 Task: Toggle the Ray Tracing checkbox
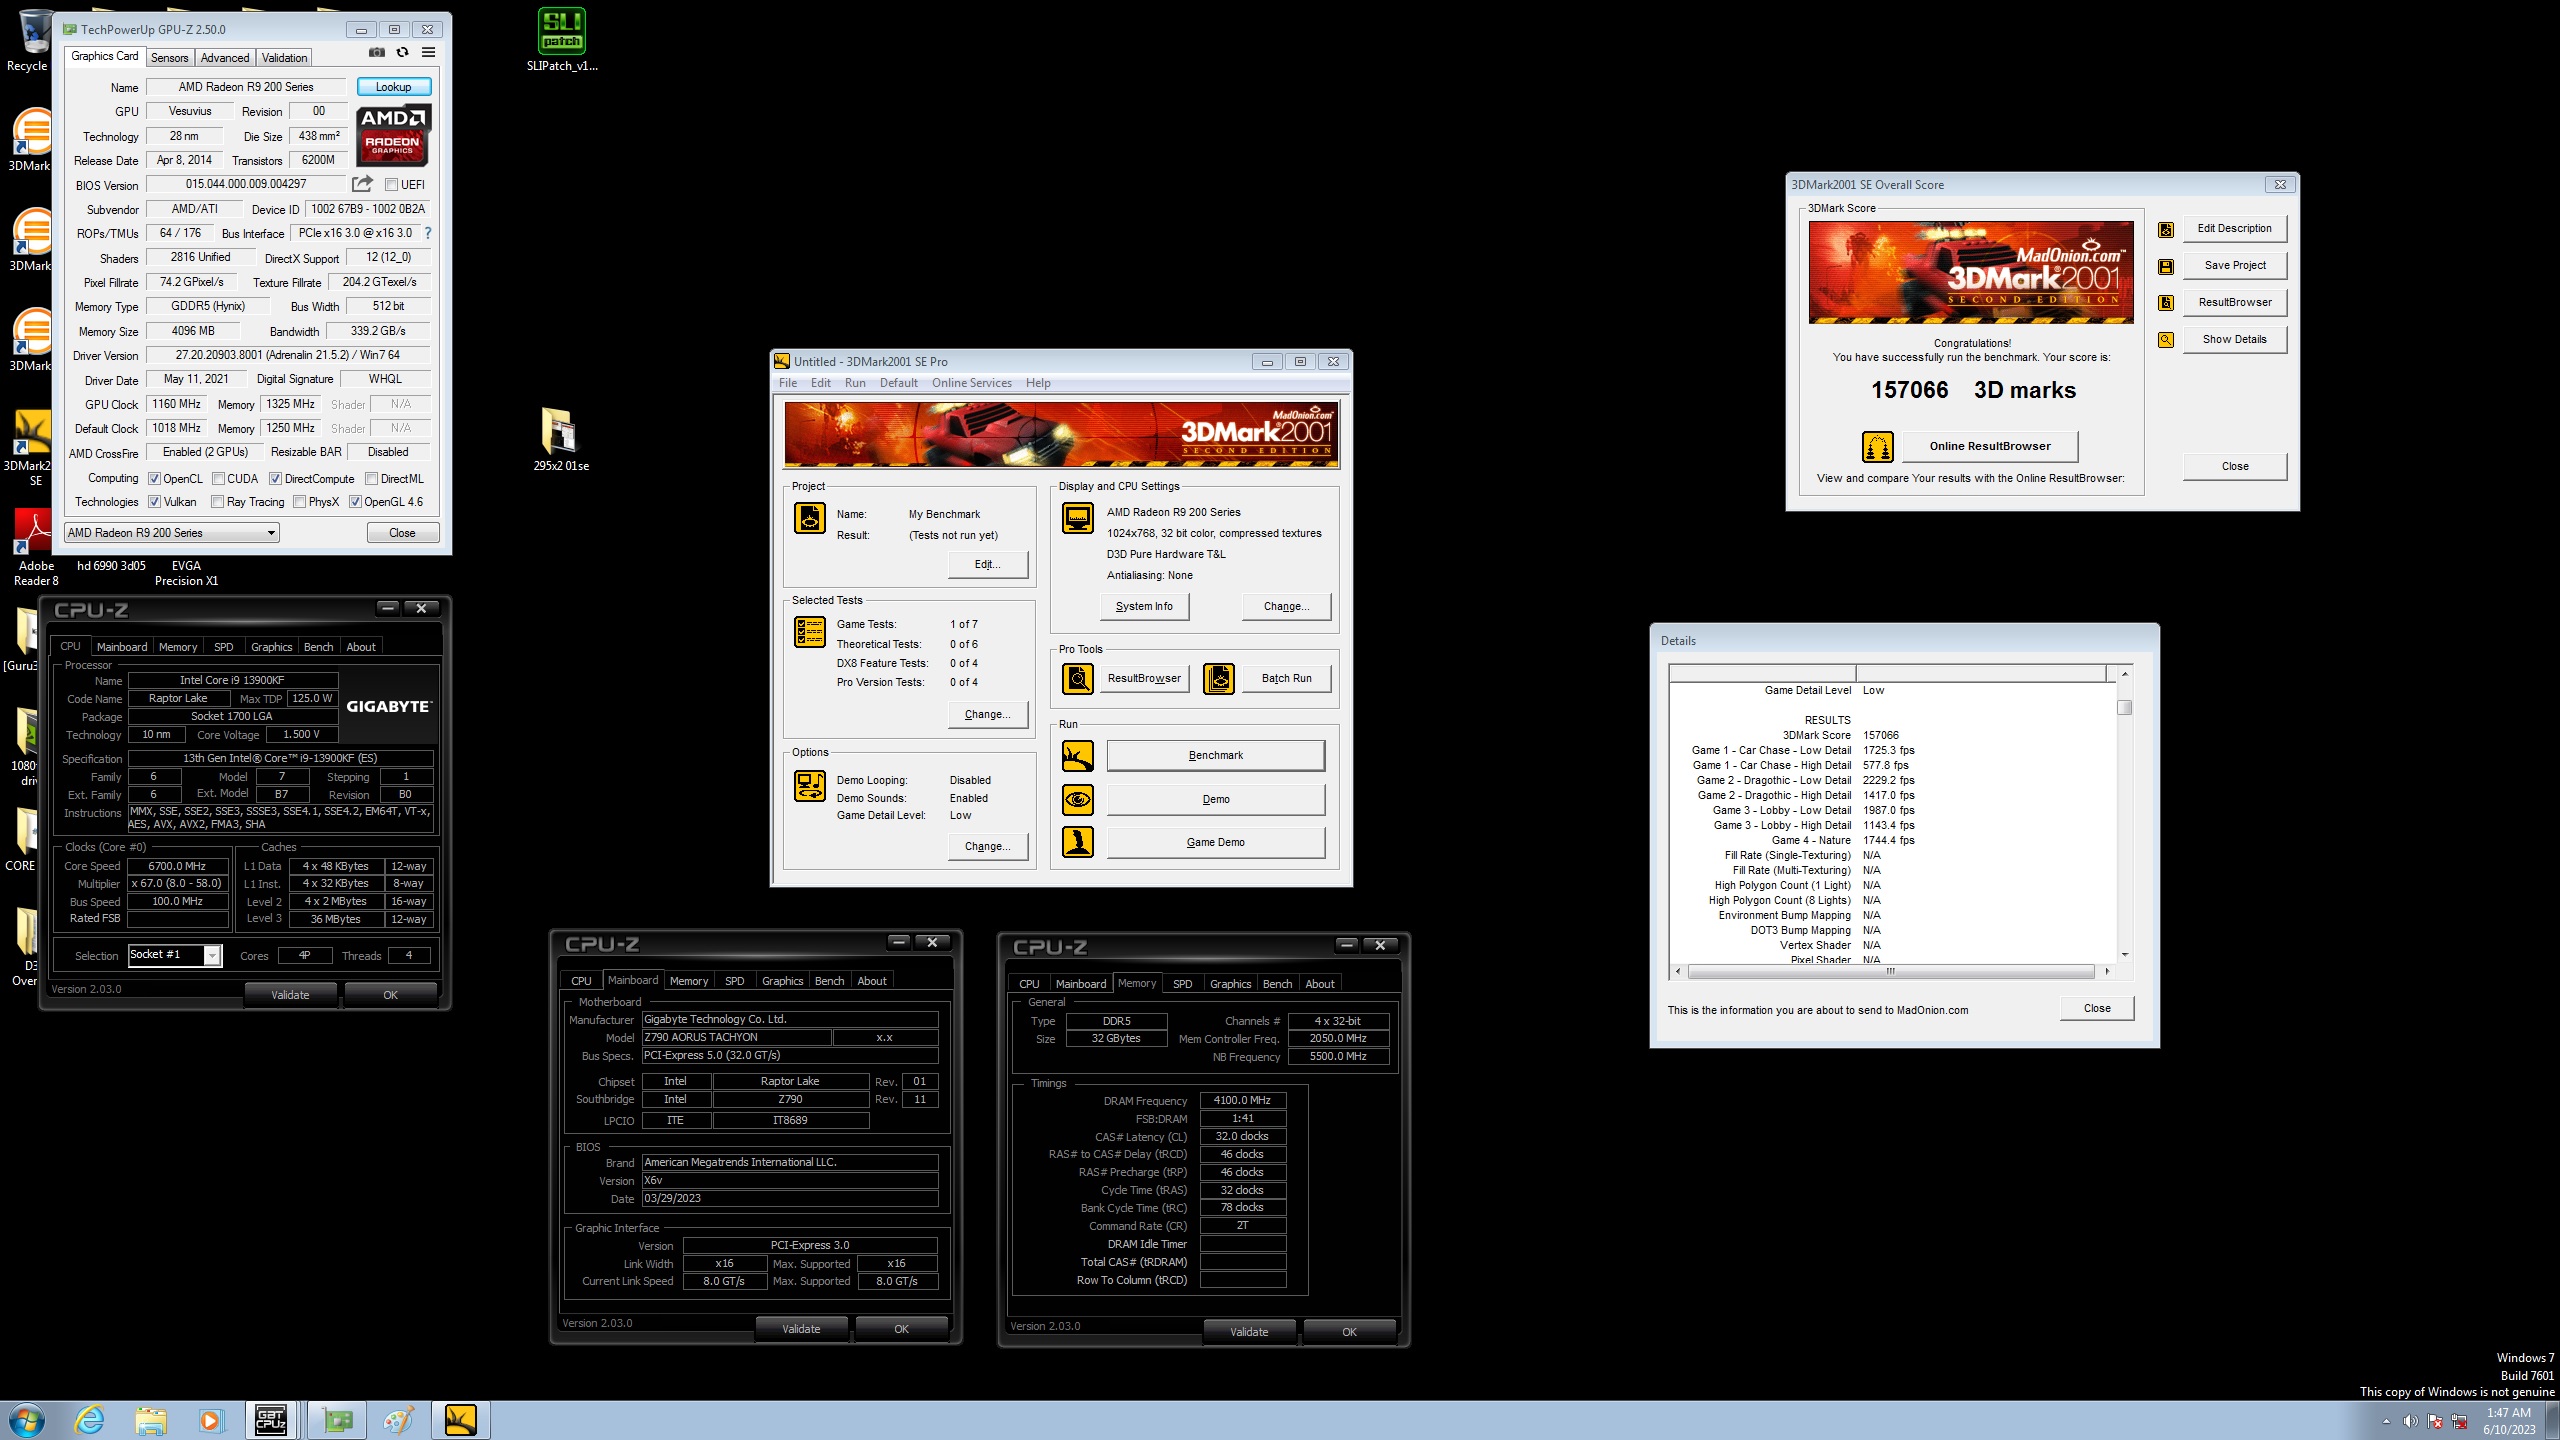click(x=217, y=502)
